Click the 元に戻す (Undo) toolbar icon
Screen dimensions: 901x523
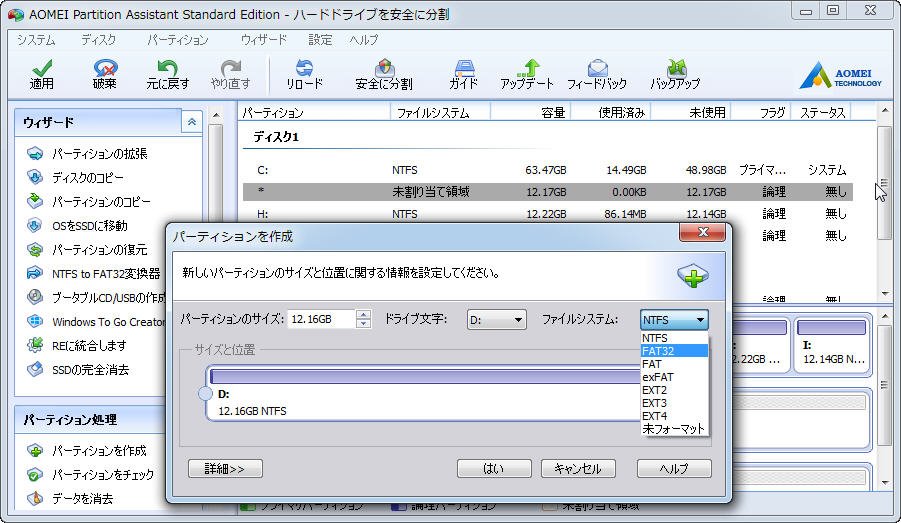[167, 74]
